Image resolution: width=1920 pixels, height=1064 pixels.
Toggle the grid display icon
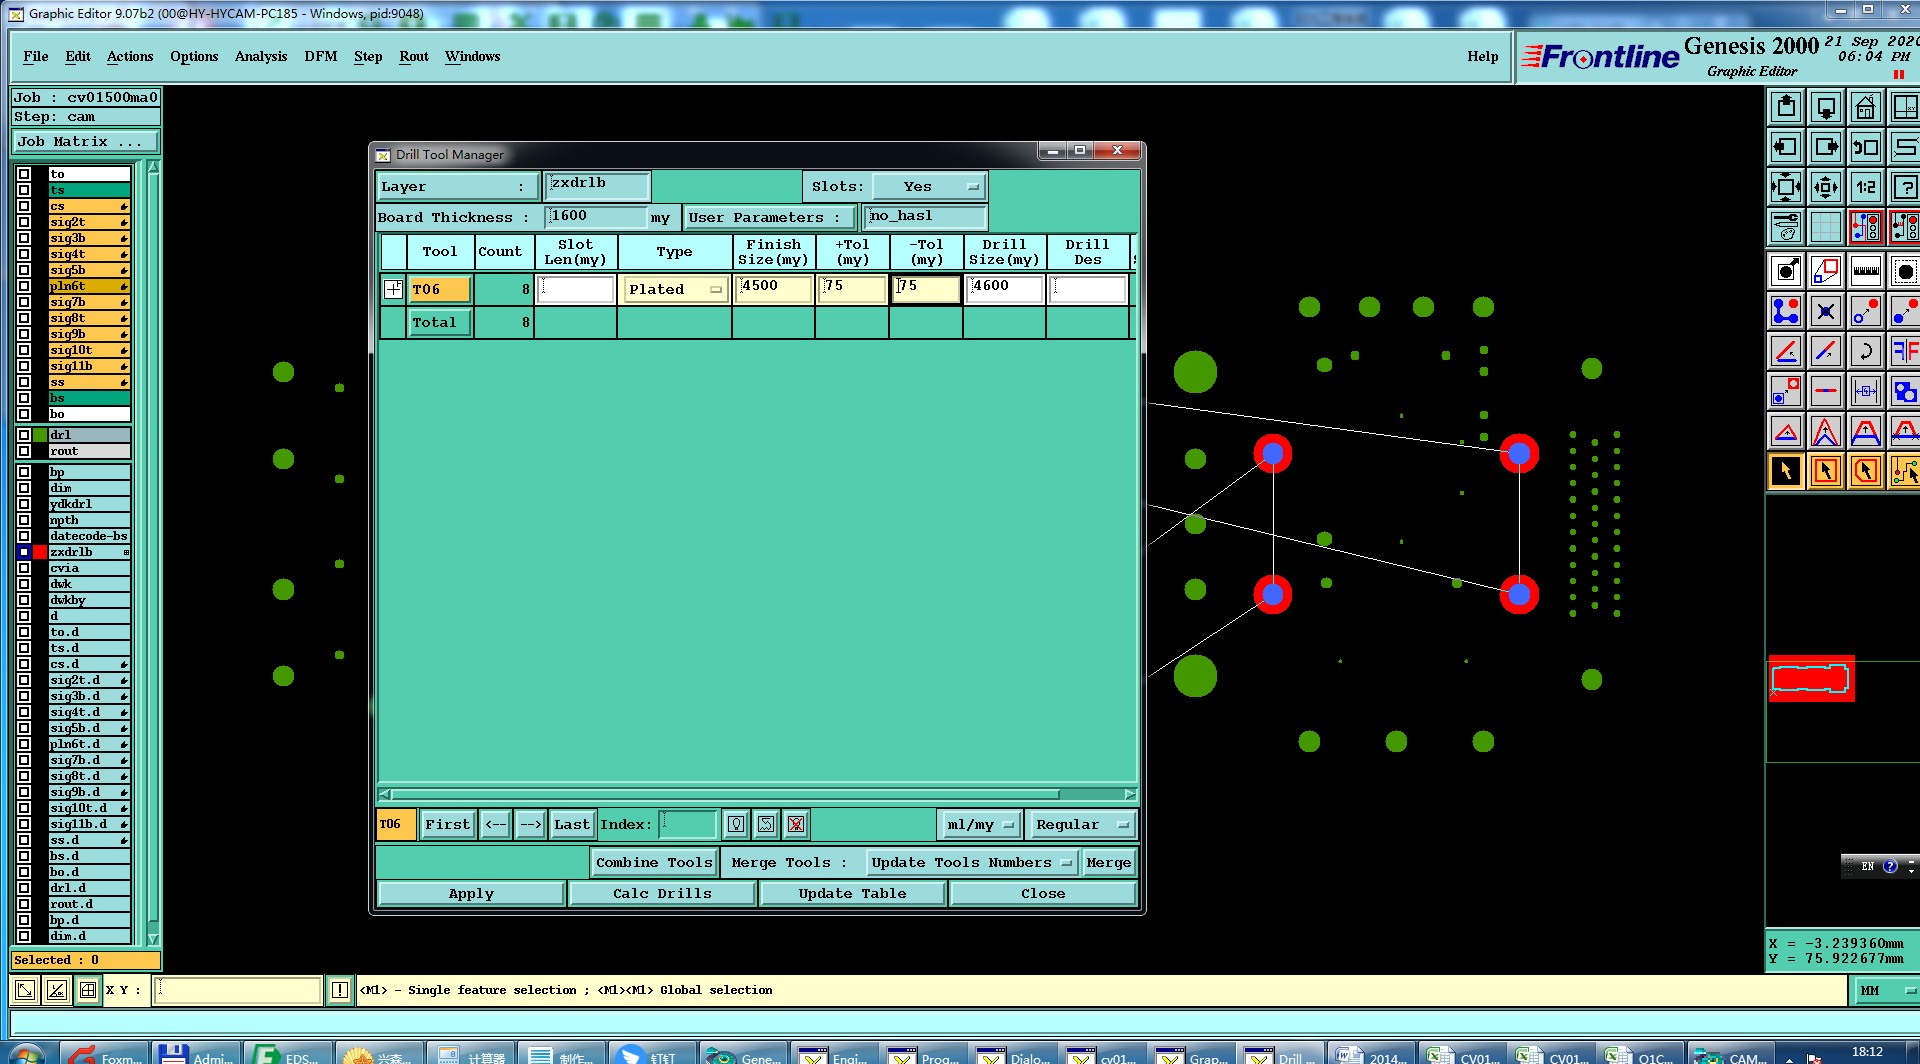1826,227
